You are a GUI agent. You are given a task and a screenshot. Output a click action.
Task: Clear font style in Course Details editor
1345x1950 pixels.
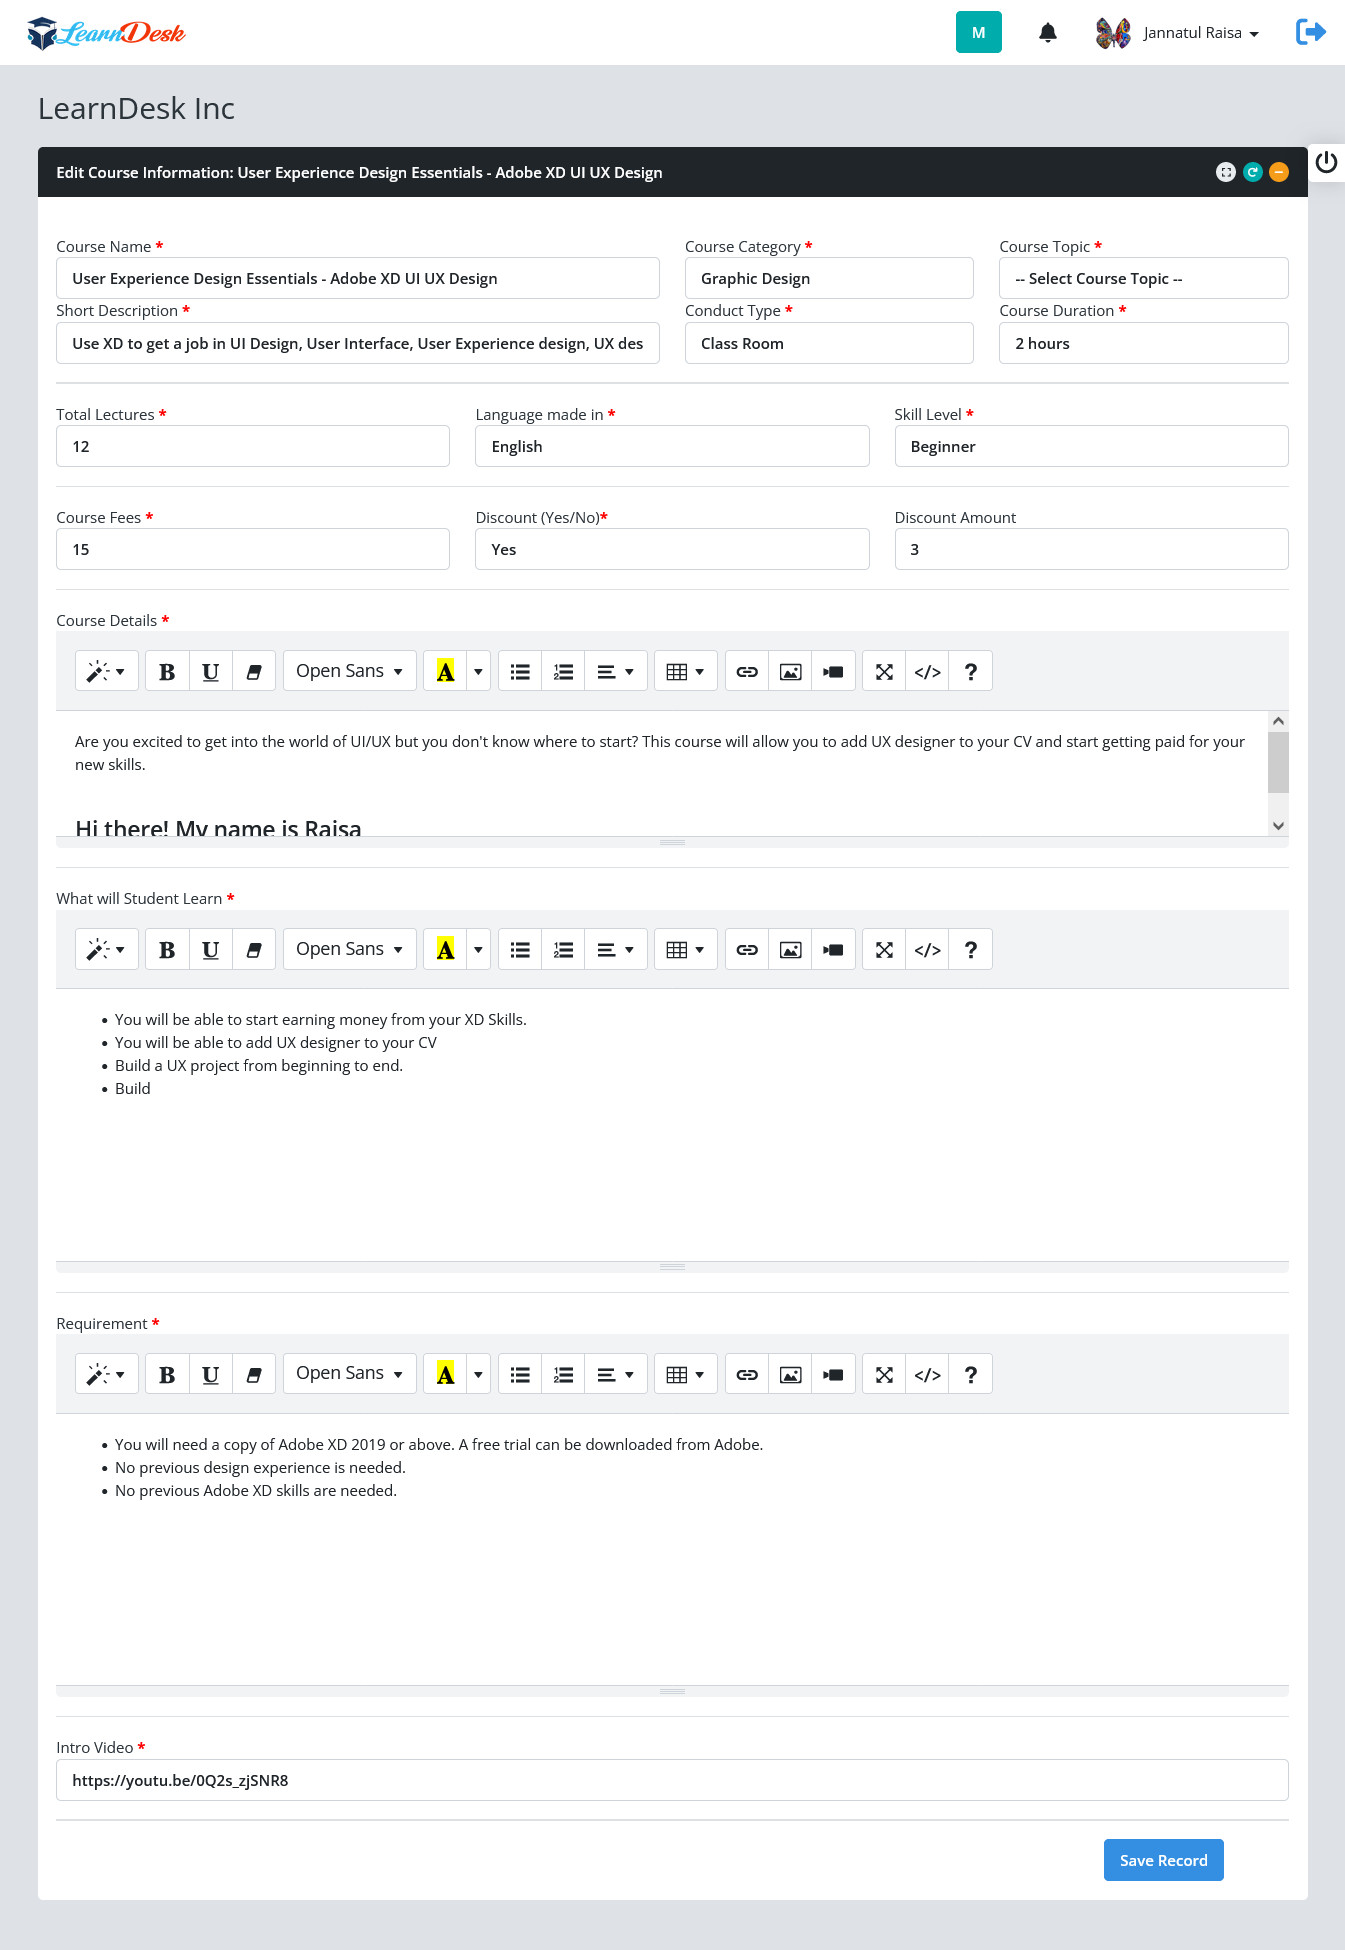tap(254, 672)
